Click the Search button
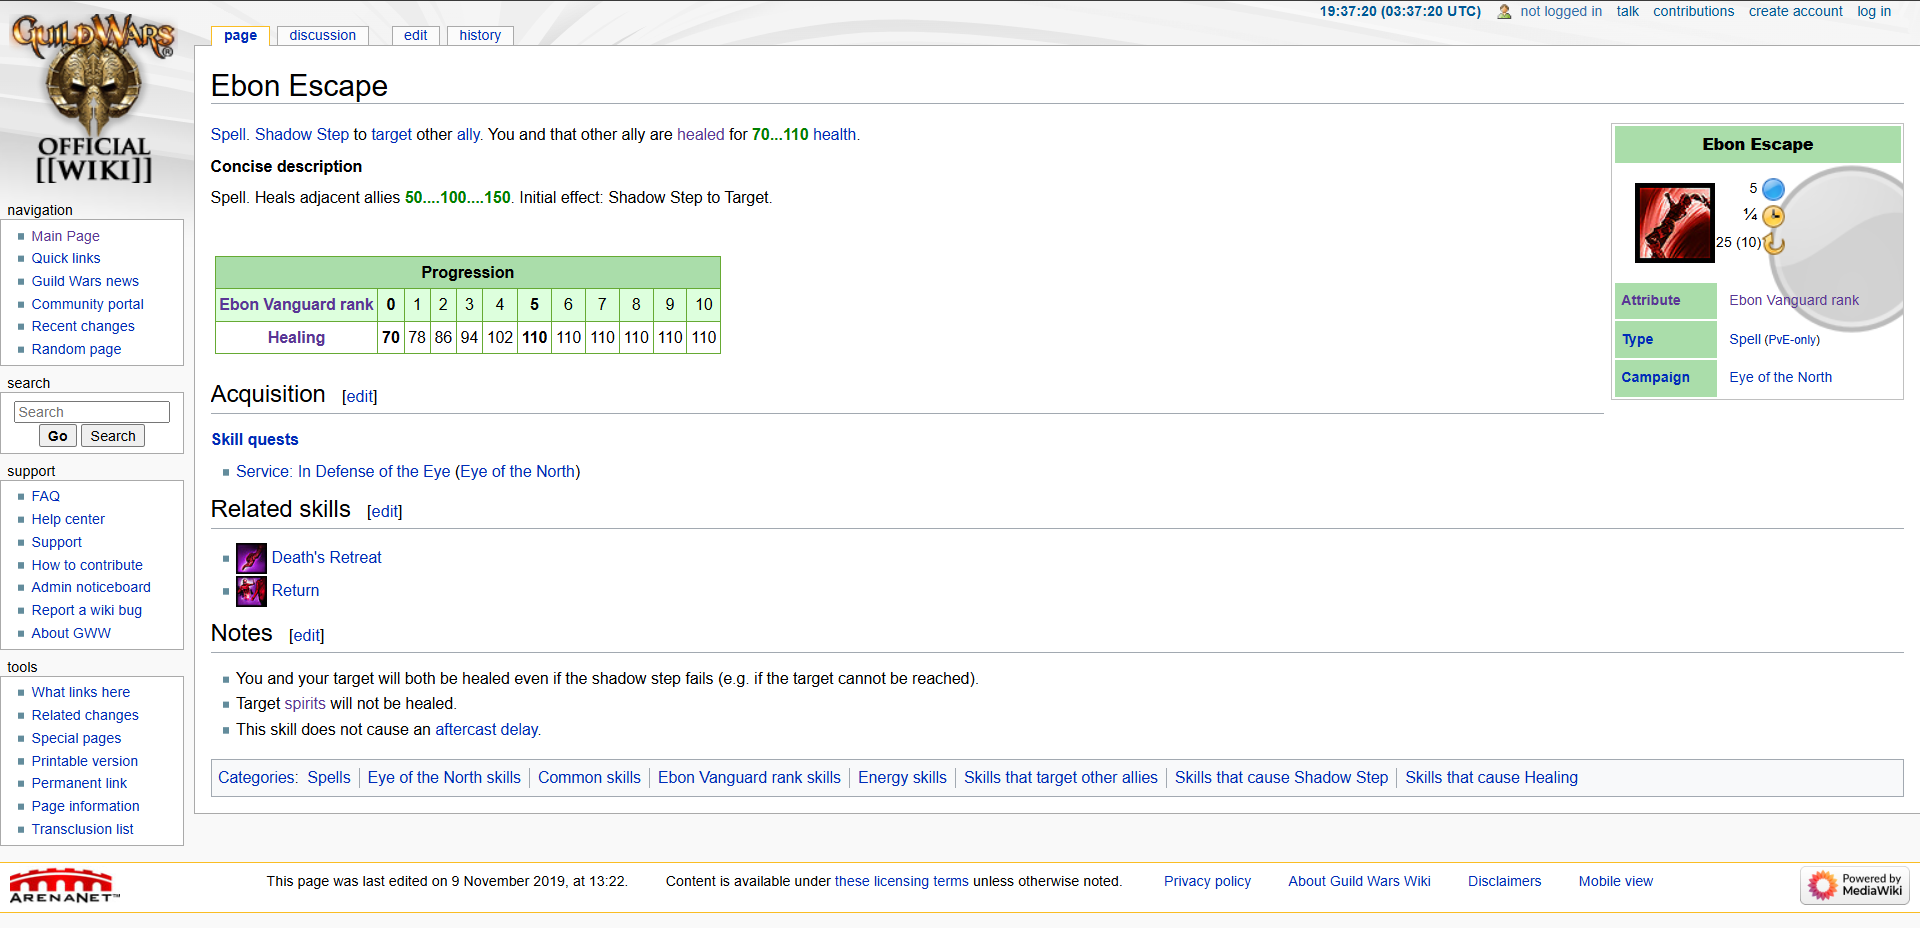 [113, 436]
